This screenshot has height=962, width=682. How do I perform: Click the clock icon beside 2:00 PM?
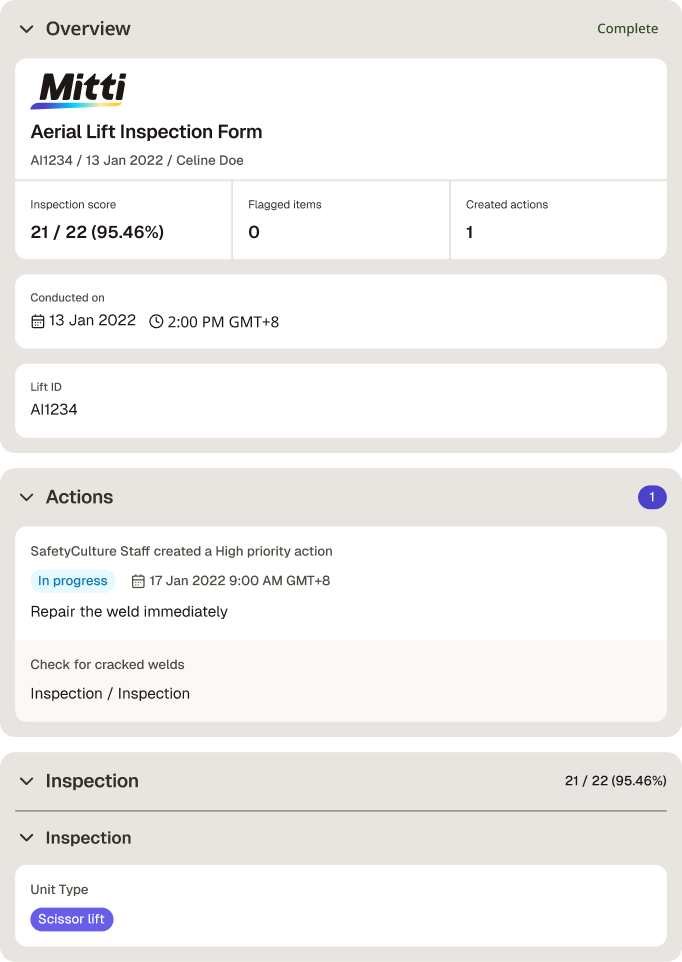[156, 321]
